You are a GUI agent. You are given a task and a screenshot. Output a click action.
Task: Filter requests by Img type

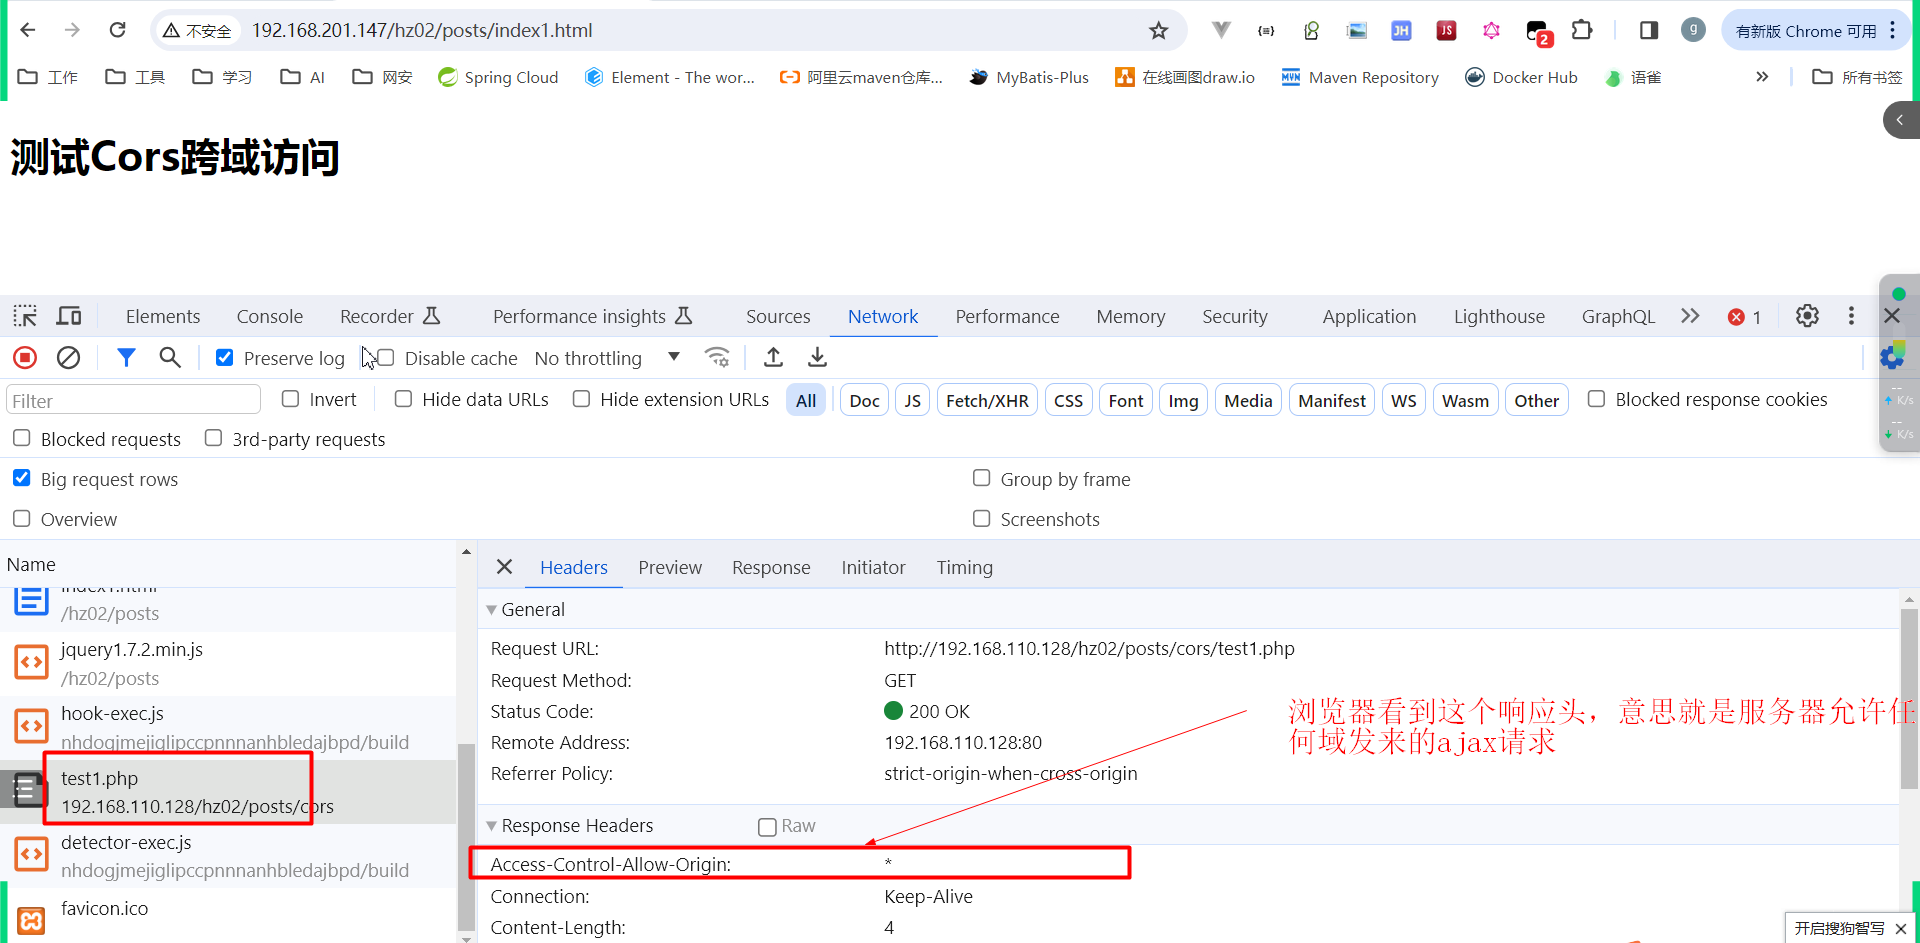click(1183, 400)
